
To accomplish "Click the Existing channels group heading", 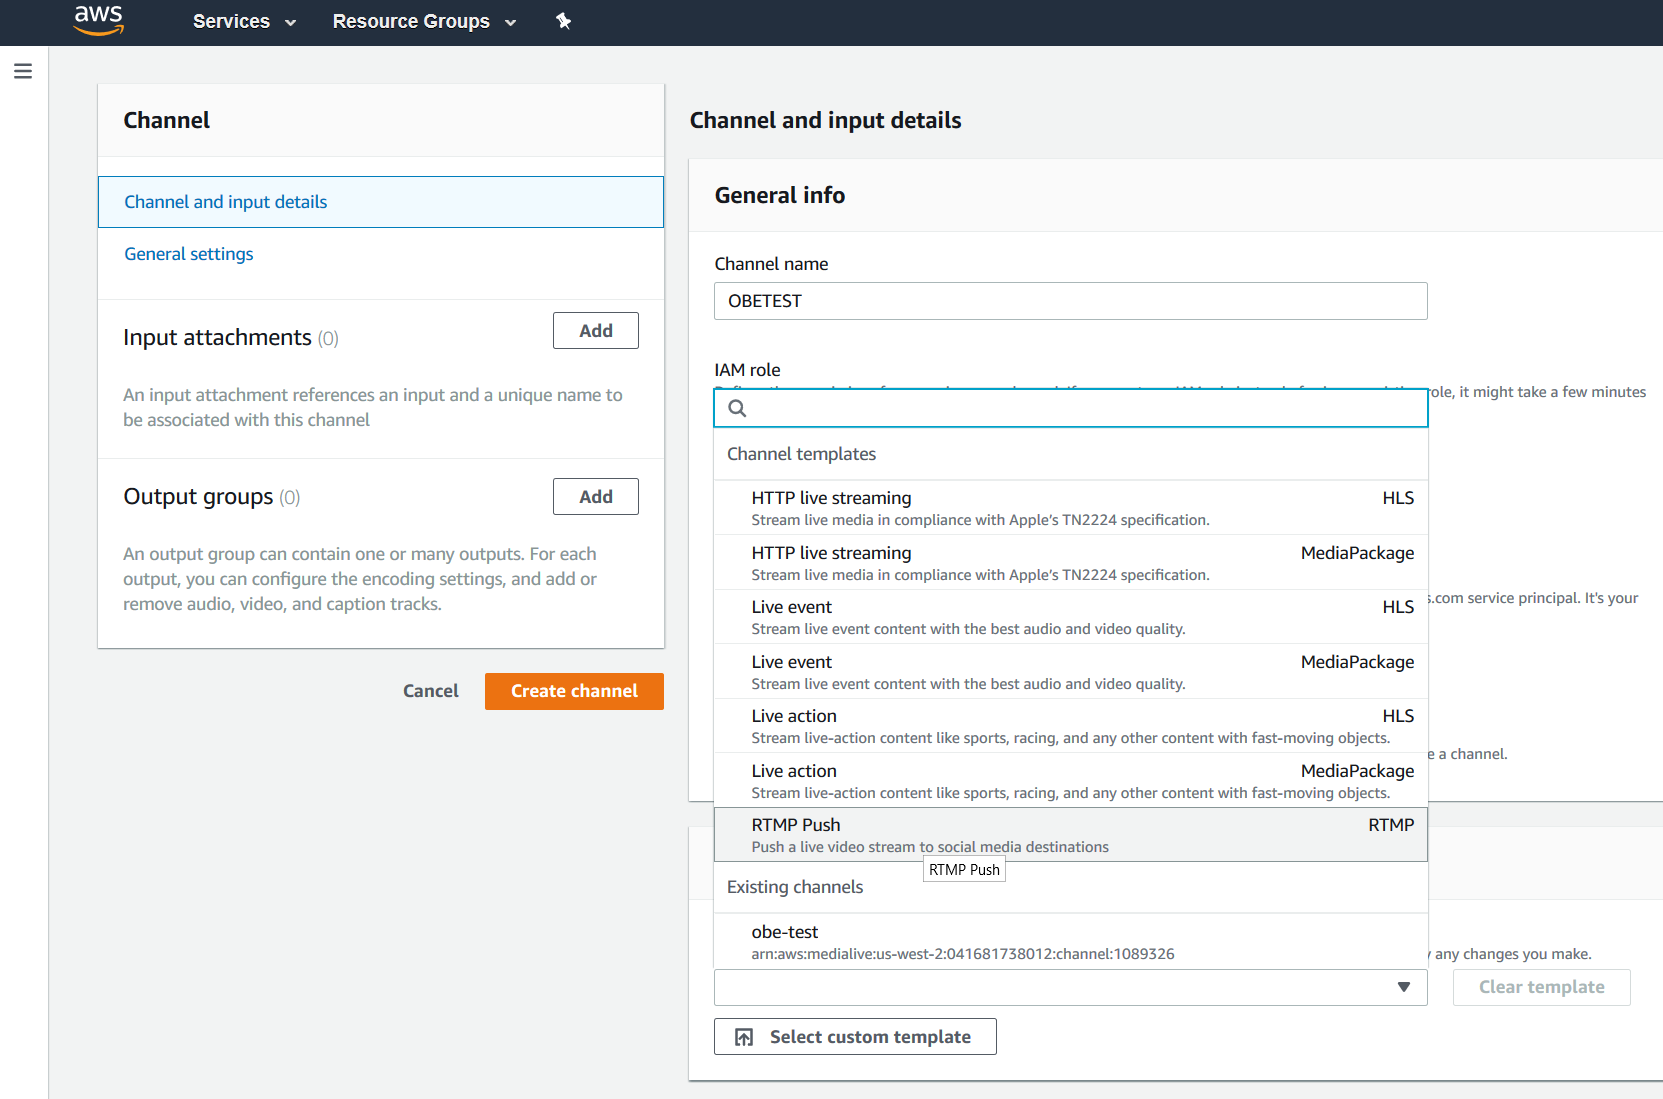I will 795,887.
